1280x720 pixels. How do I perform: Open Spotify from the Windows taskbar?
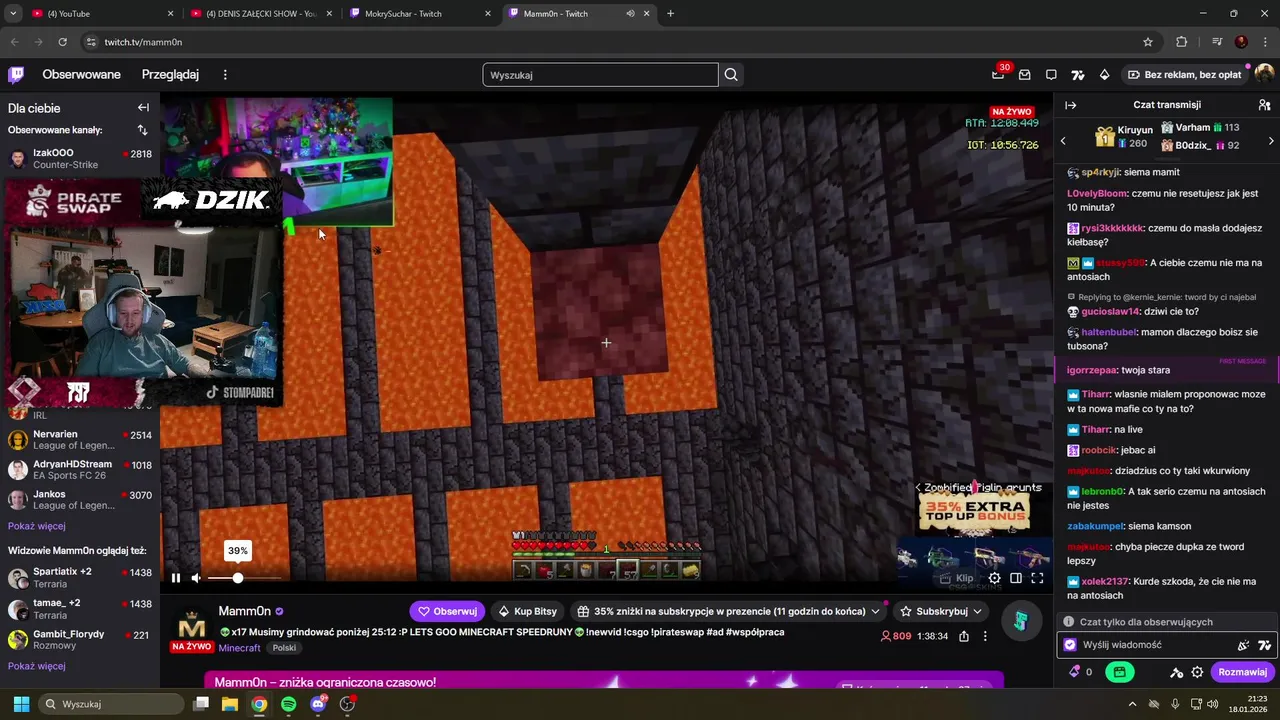(x=288, y=704)
